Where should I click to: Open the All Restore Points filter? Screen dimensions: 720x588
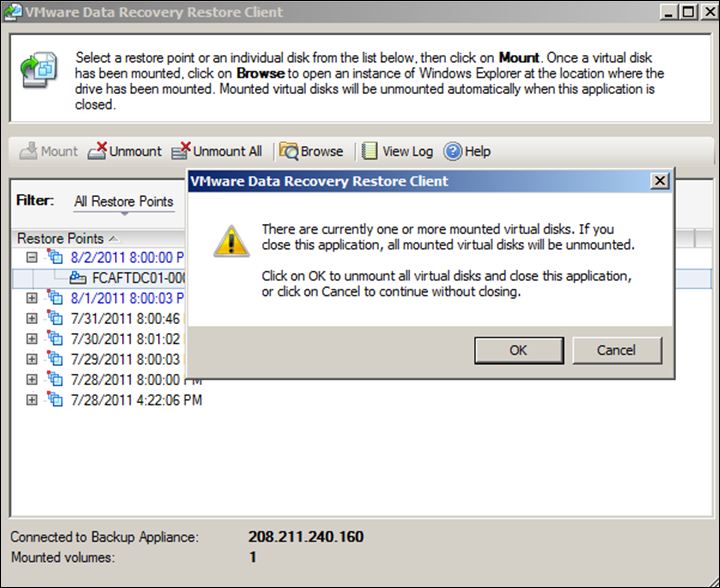pos(123,202)
